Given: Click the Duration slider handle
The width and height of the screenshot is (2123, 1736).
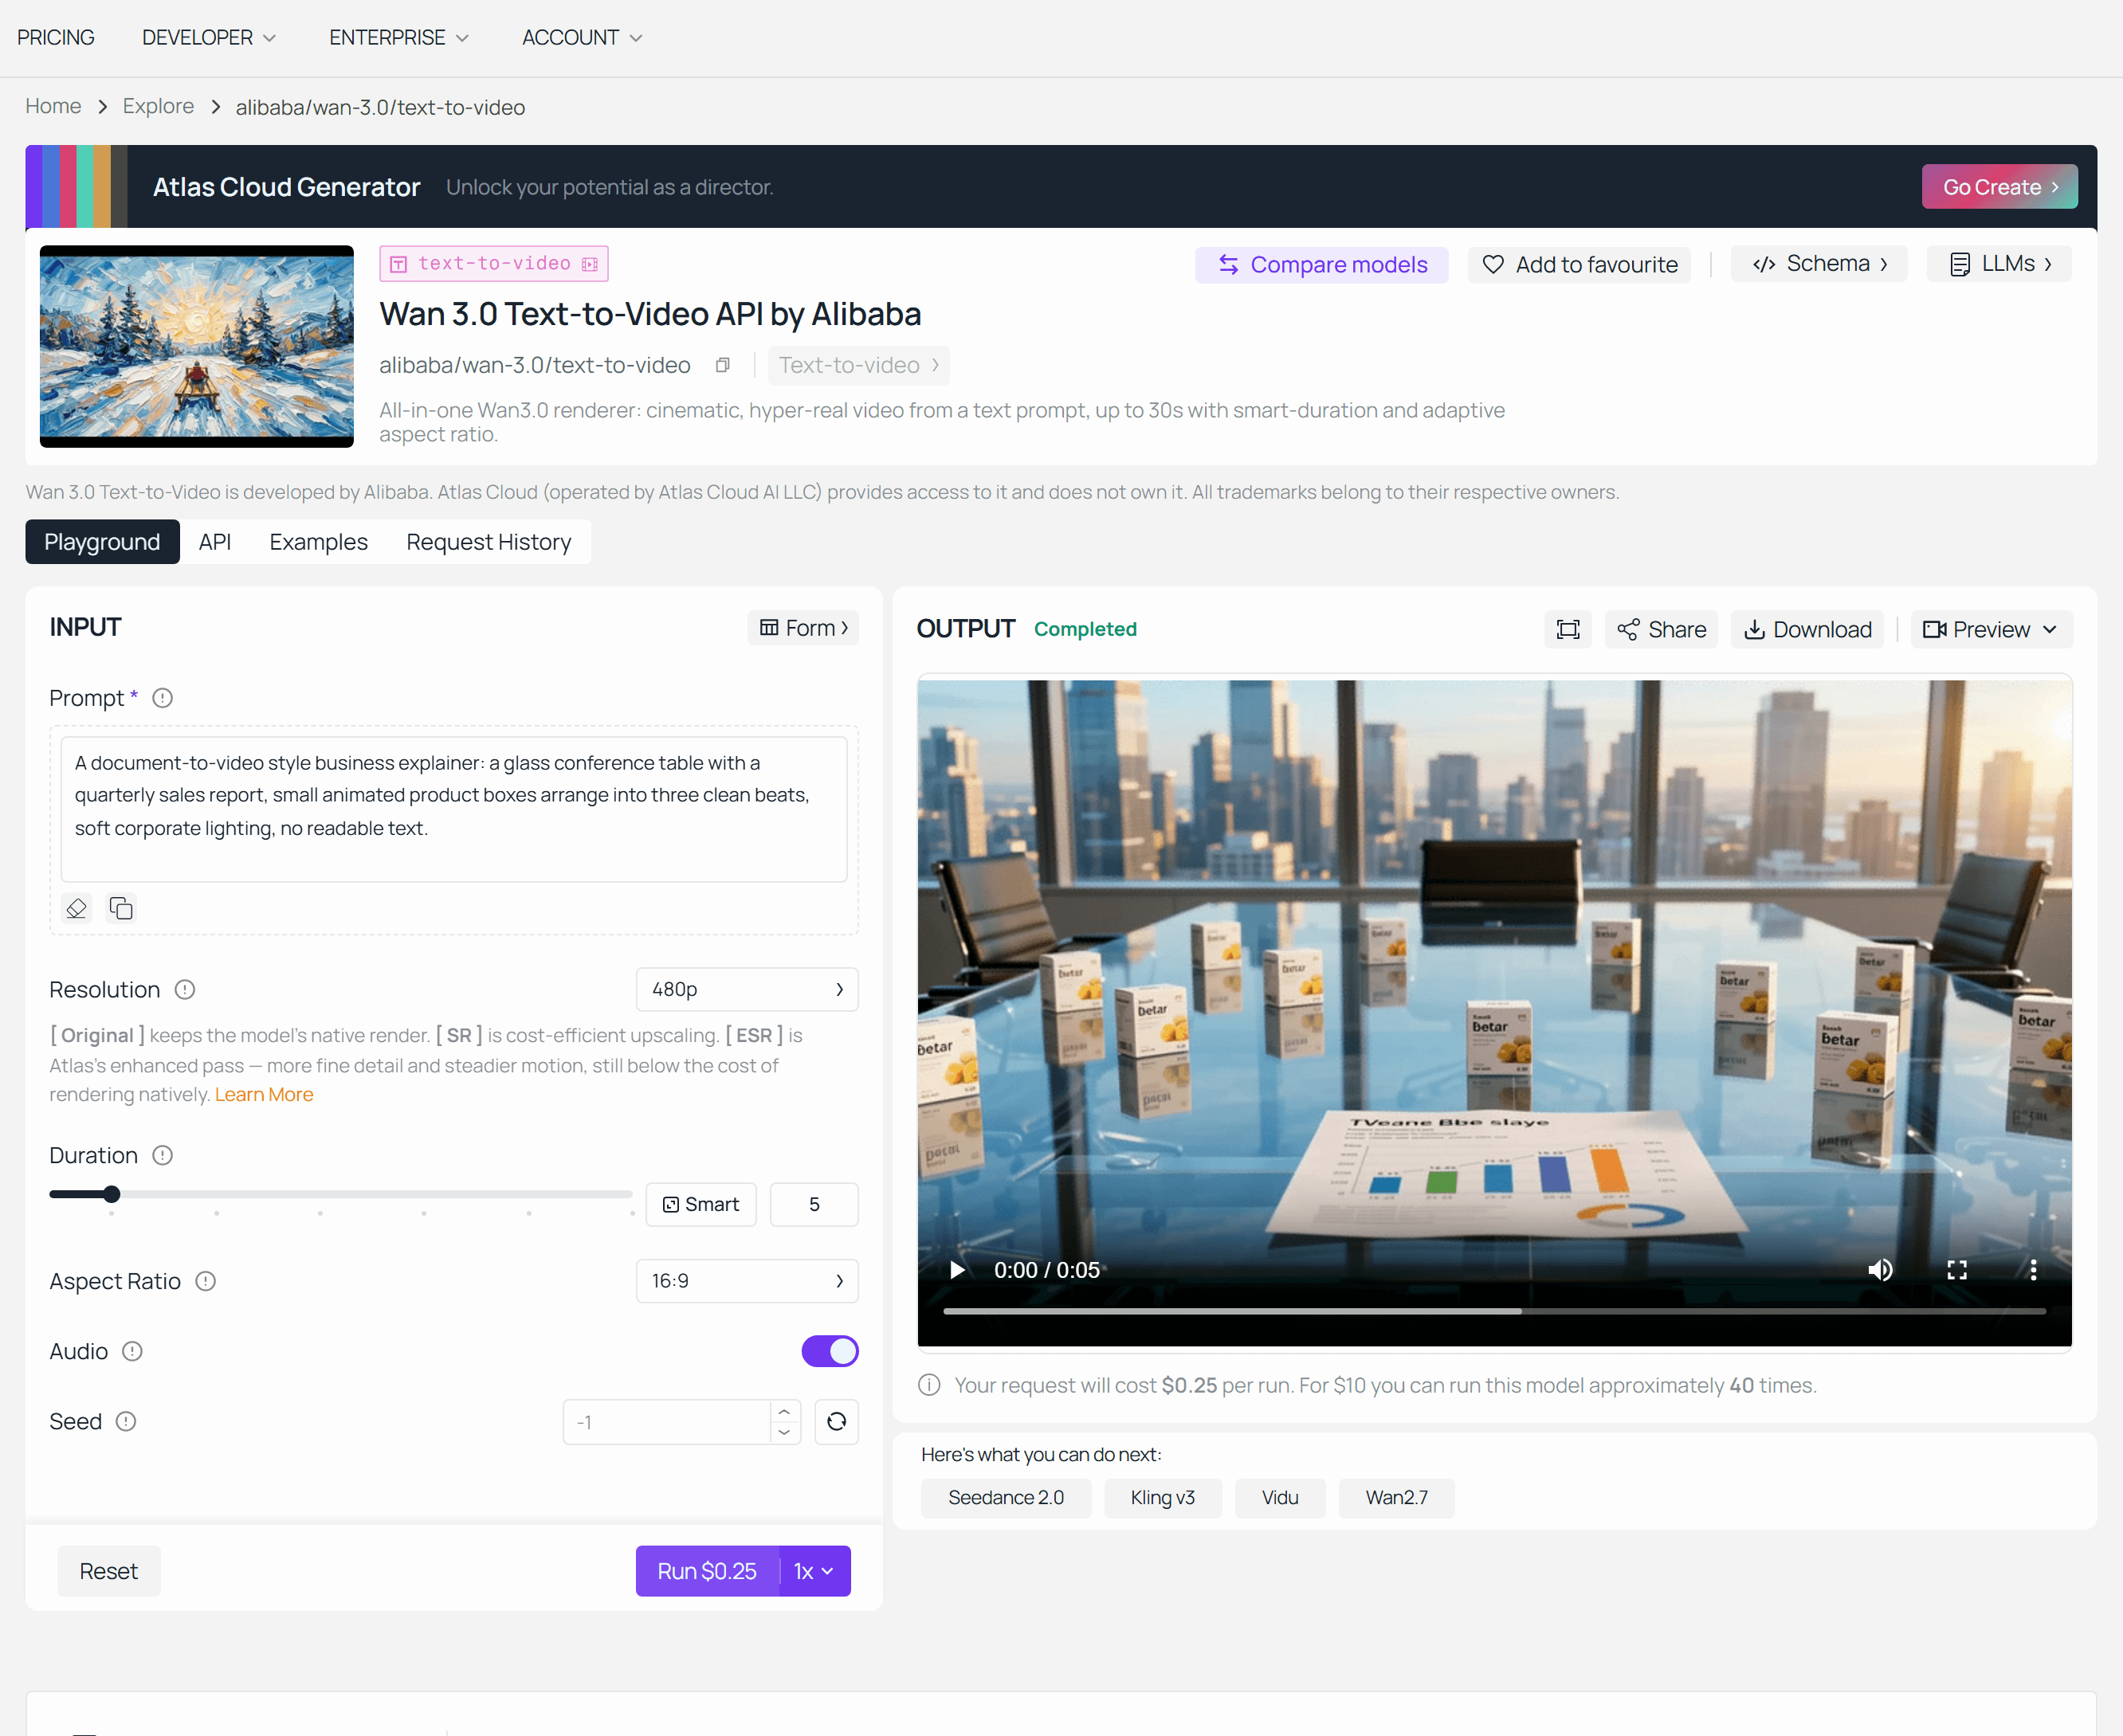Looking at the screenshot, I should (112, 1194).
